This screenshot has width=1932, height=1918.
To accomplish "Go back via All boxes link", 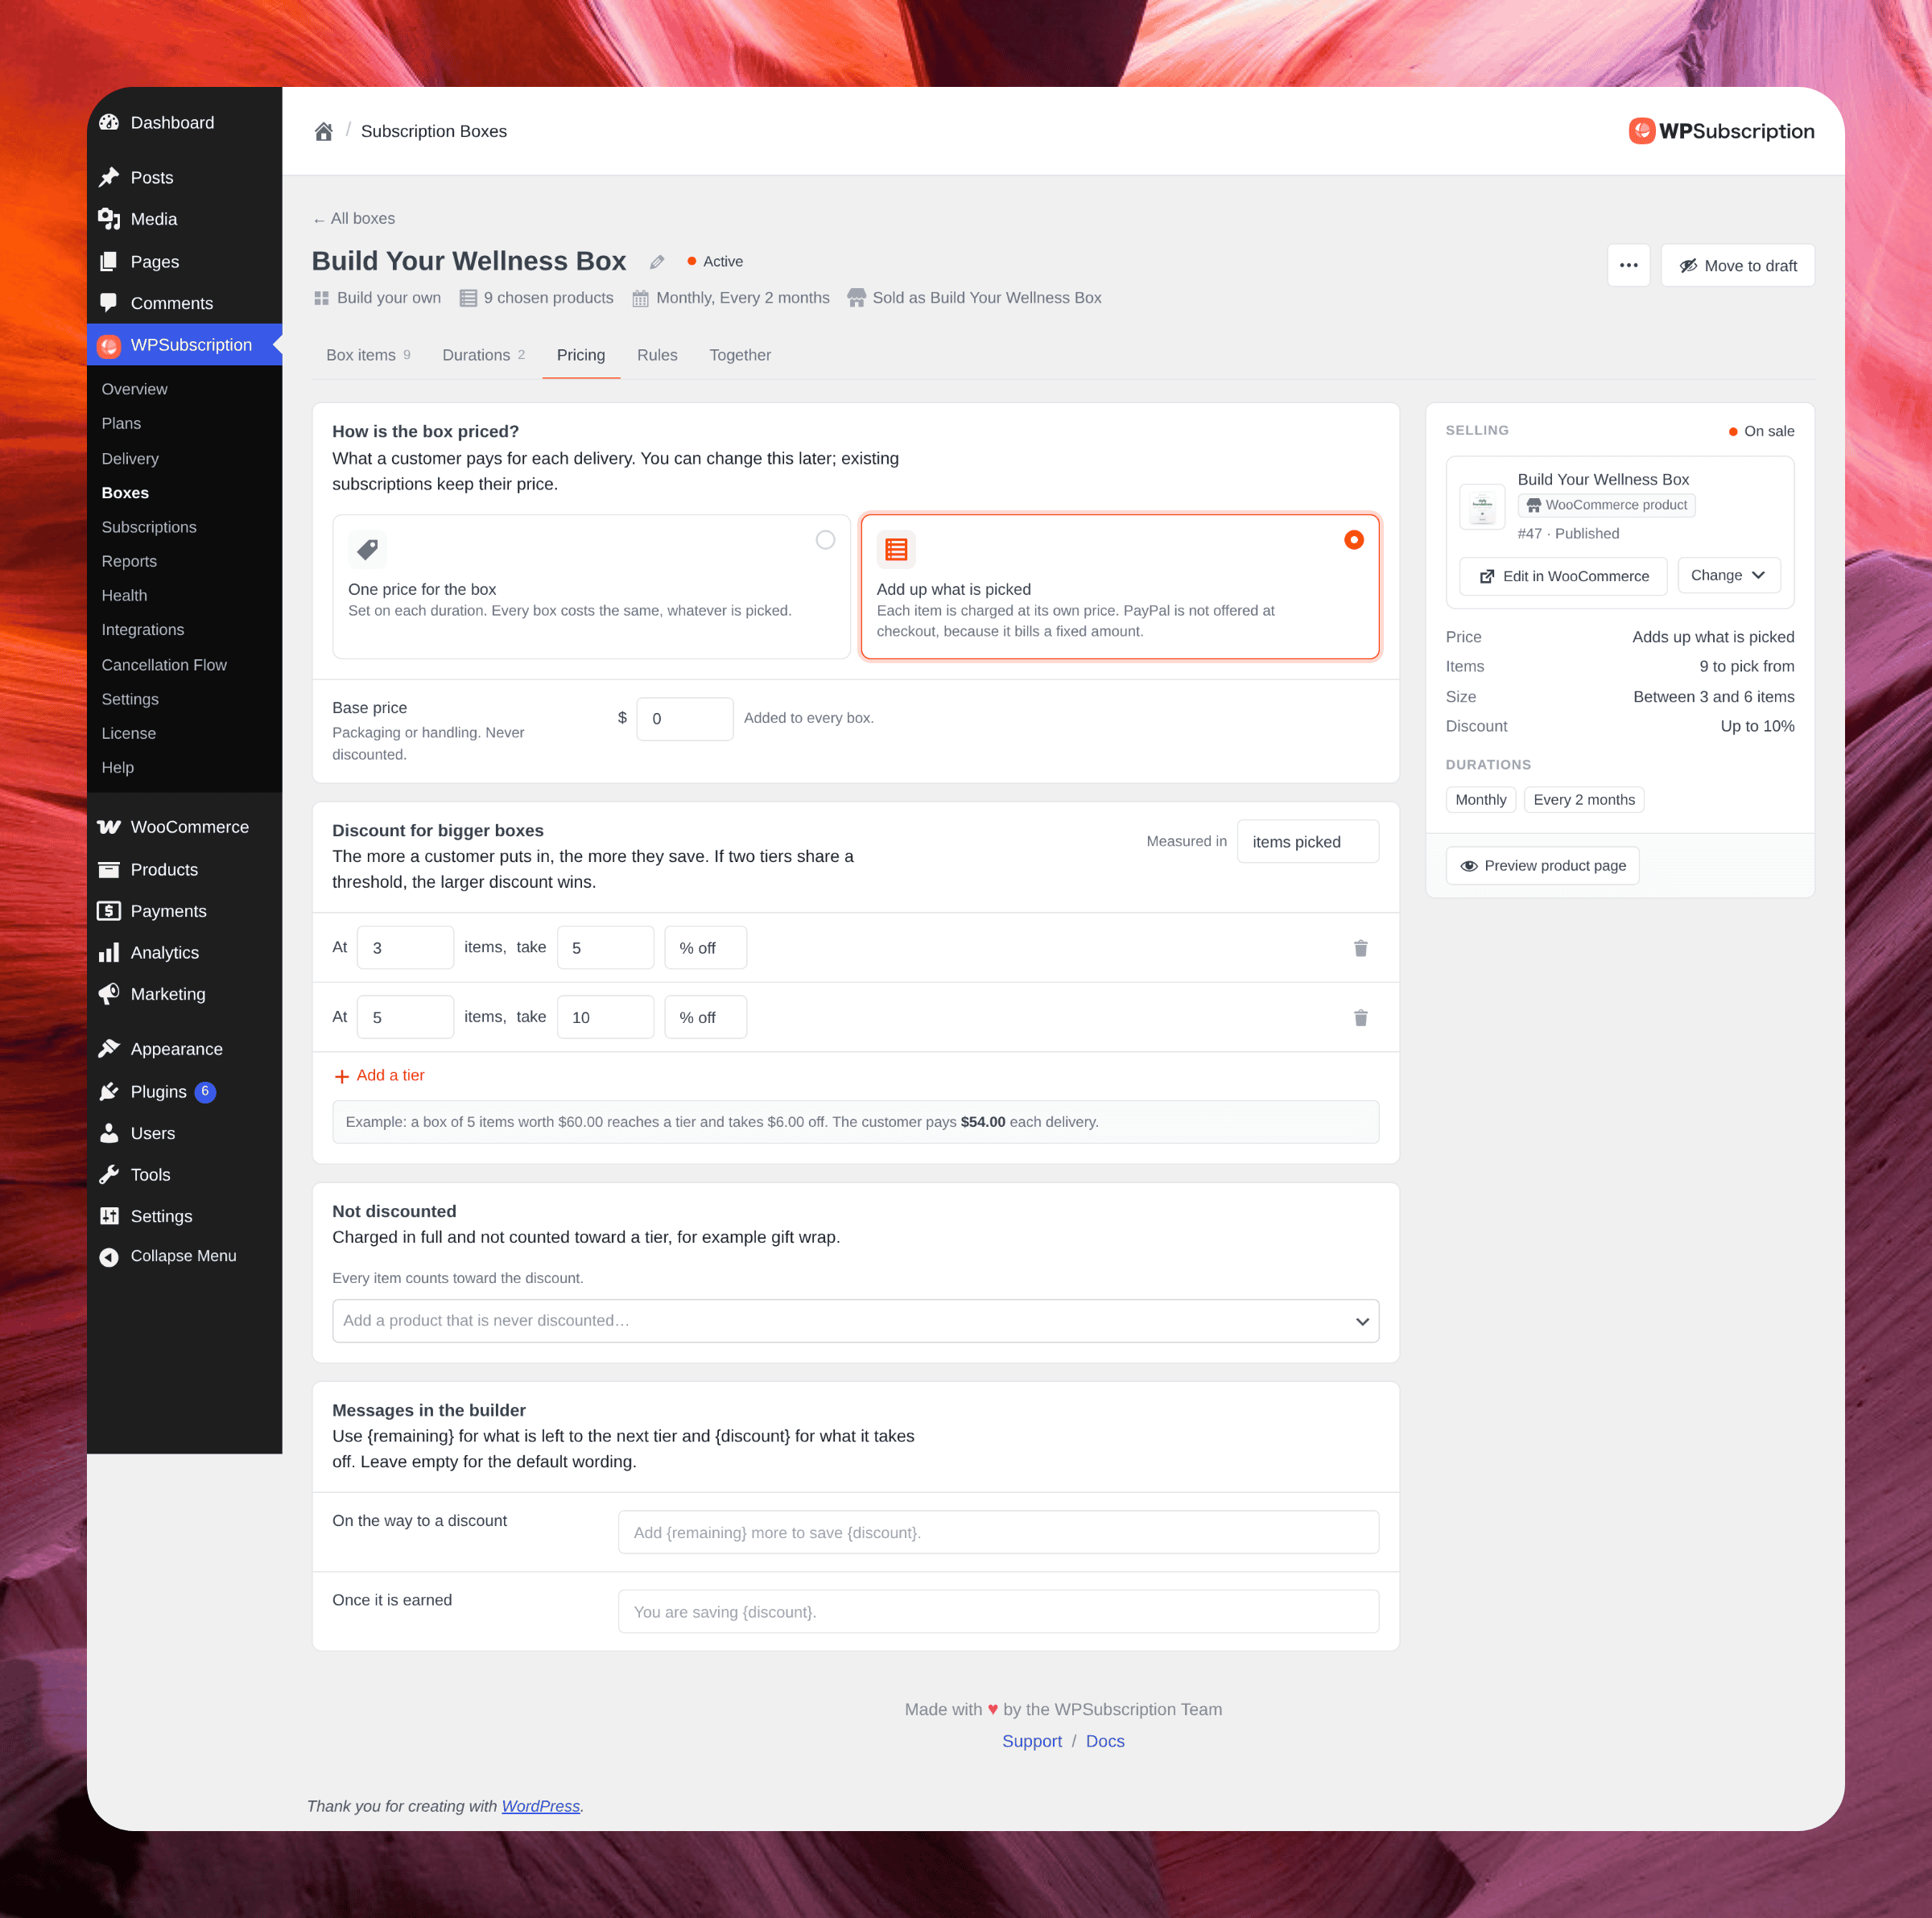I will [x=353, y=219].
